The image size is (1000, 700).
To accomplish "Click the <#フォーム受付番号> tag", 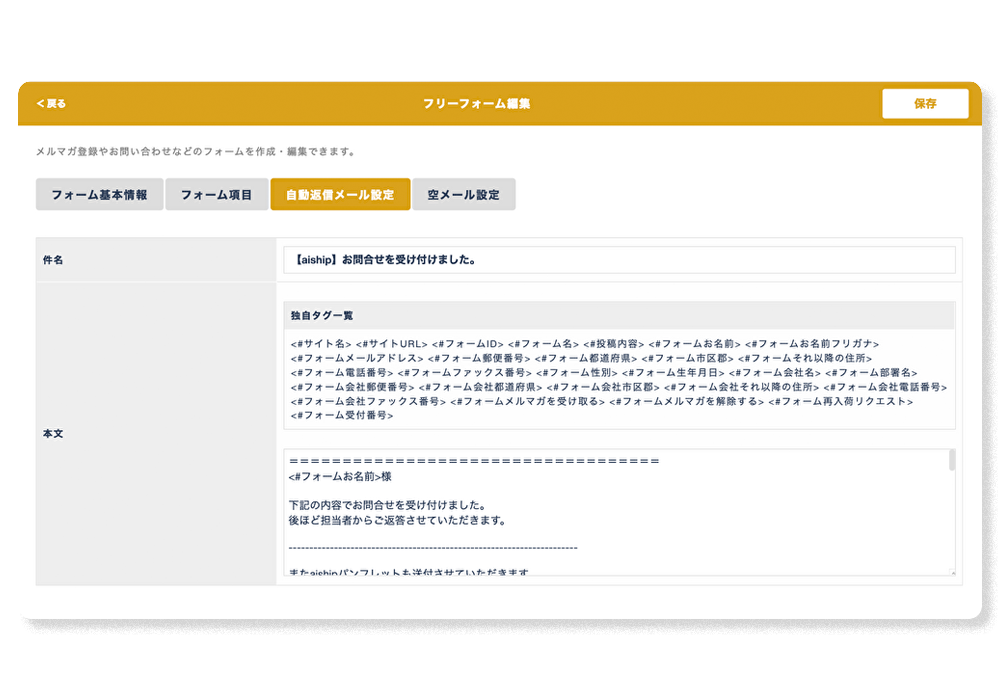I will pyautogui.click(x=341, y=415).
